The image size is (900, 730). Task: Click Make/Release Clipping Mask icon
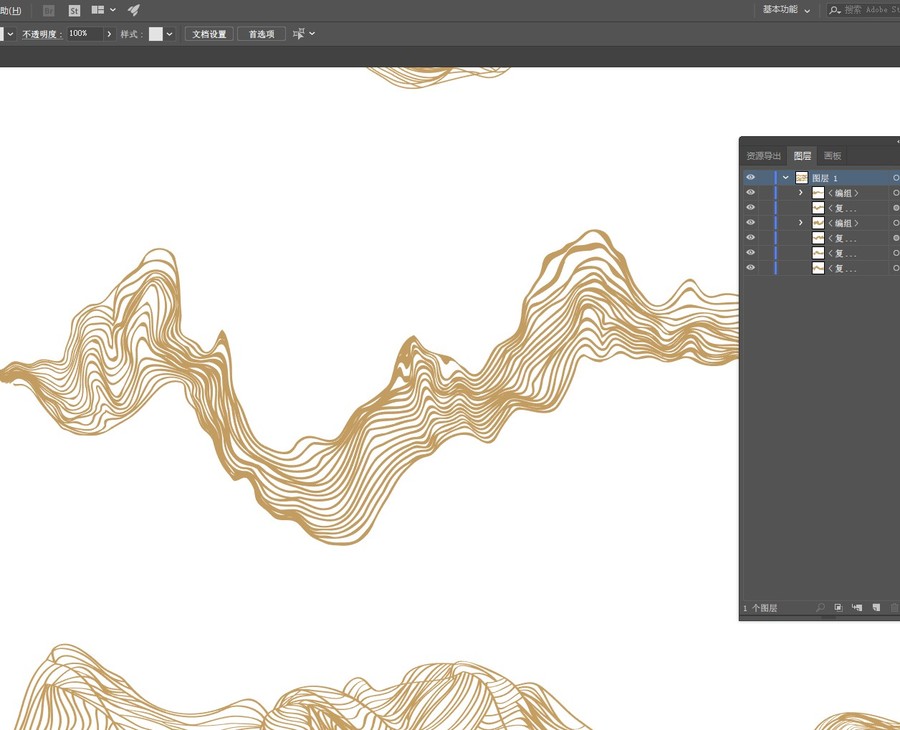(x=839, y=607)
